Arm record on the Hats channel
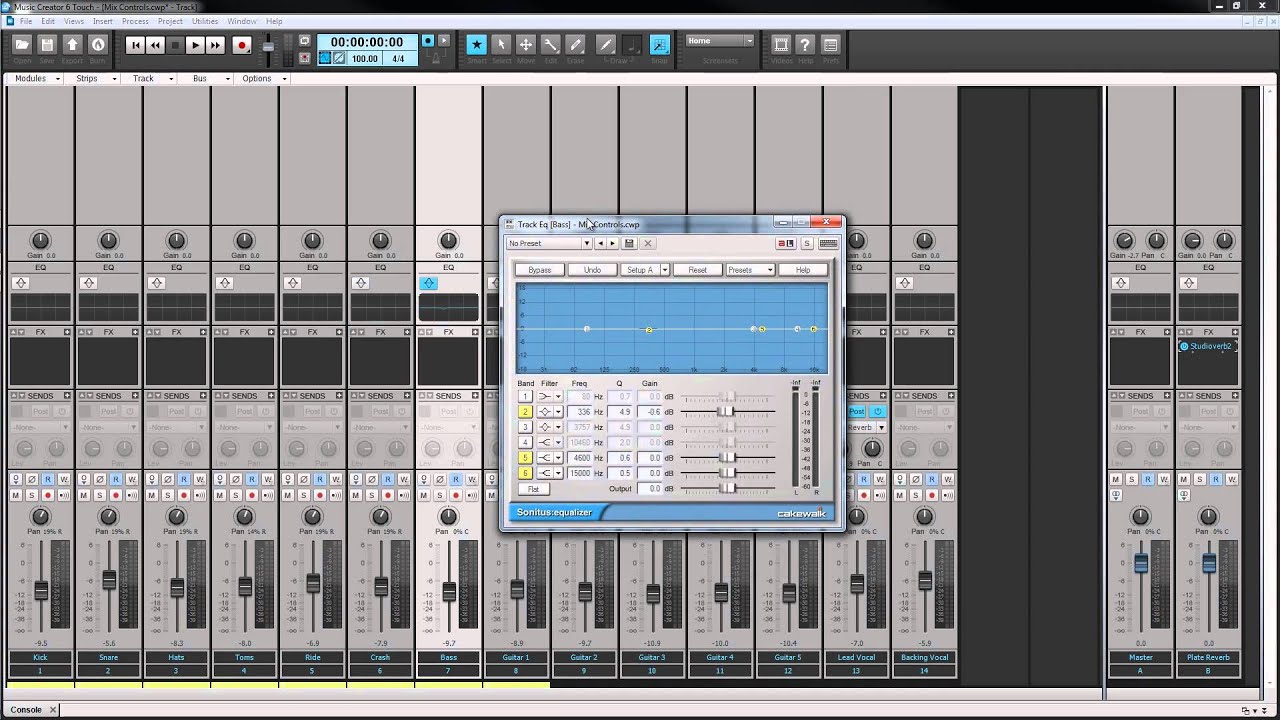This screenshot has width=1280, height=720. coord(184,495)
